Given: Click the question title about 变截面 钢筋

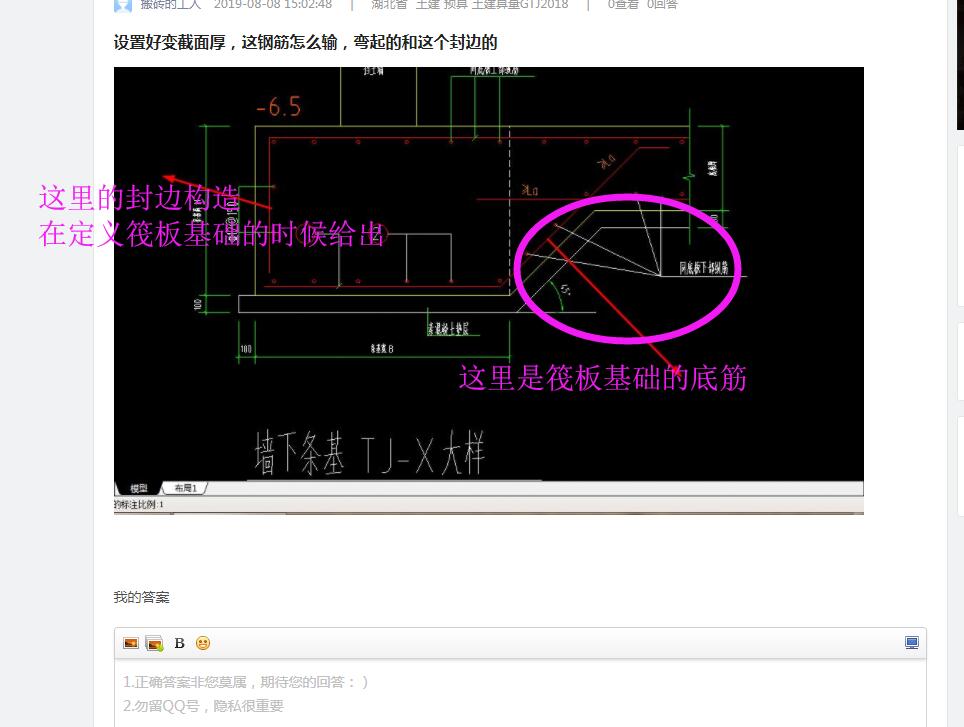Looking at the screenshot, I should pyautogui.click(x=306, y=42).
